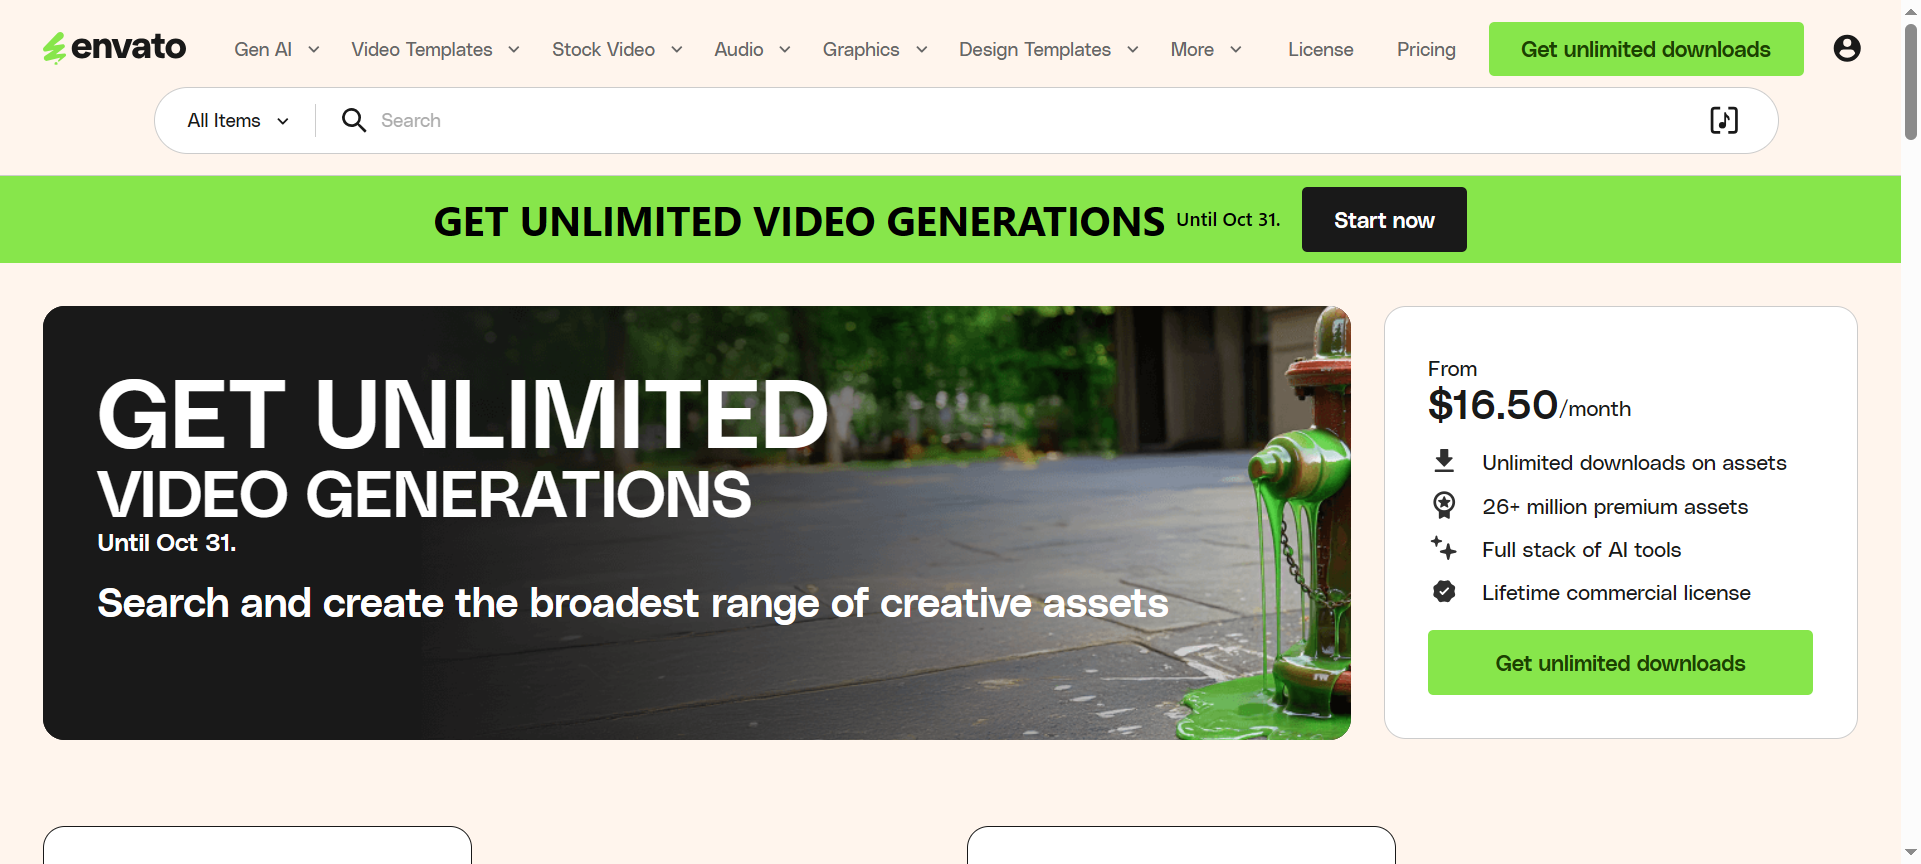
Task: Open the Pricing page
Action: (1426, 49)
